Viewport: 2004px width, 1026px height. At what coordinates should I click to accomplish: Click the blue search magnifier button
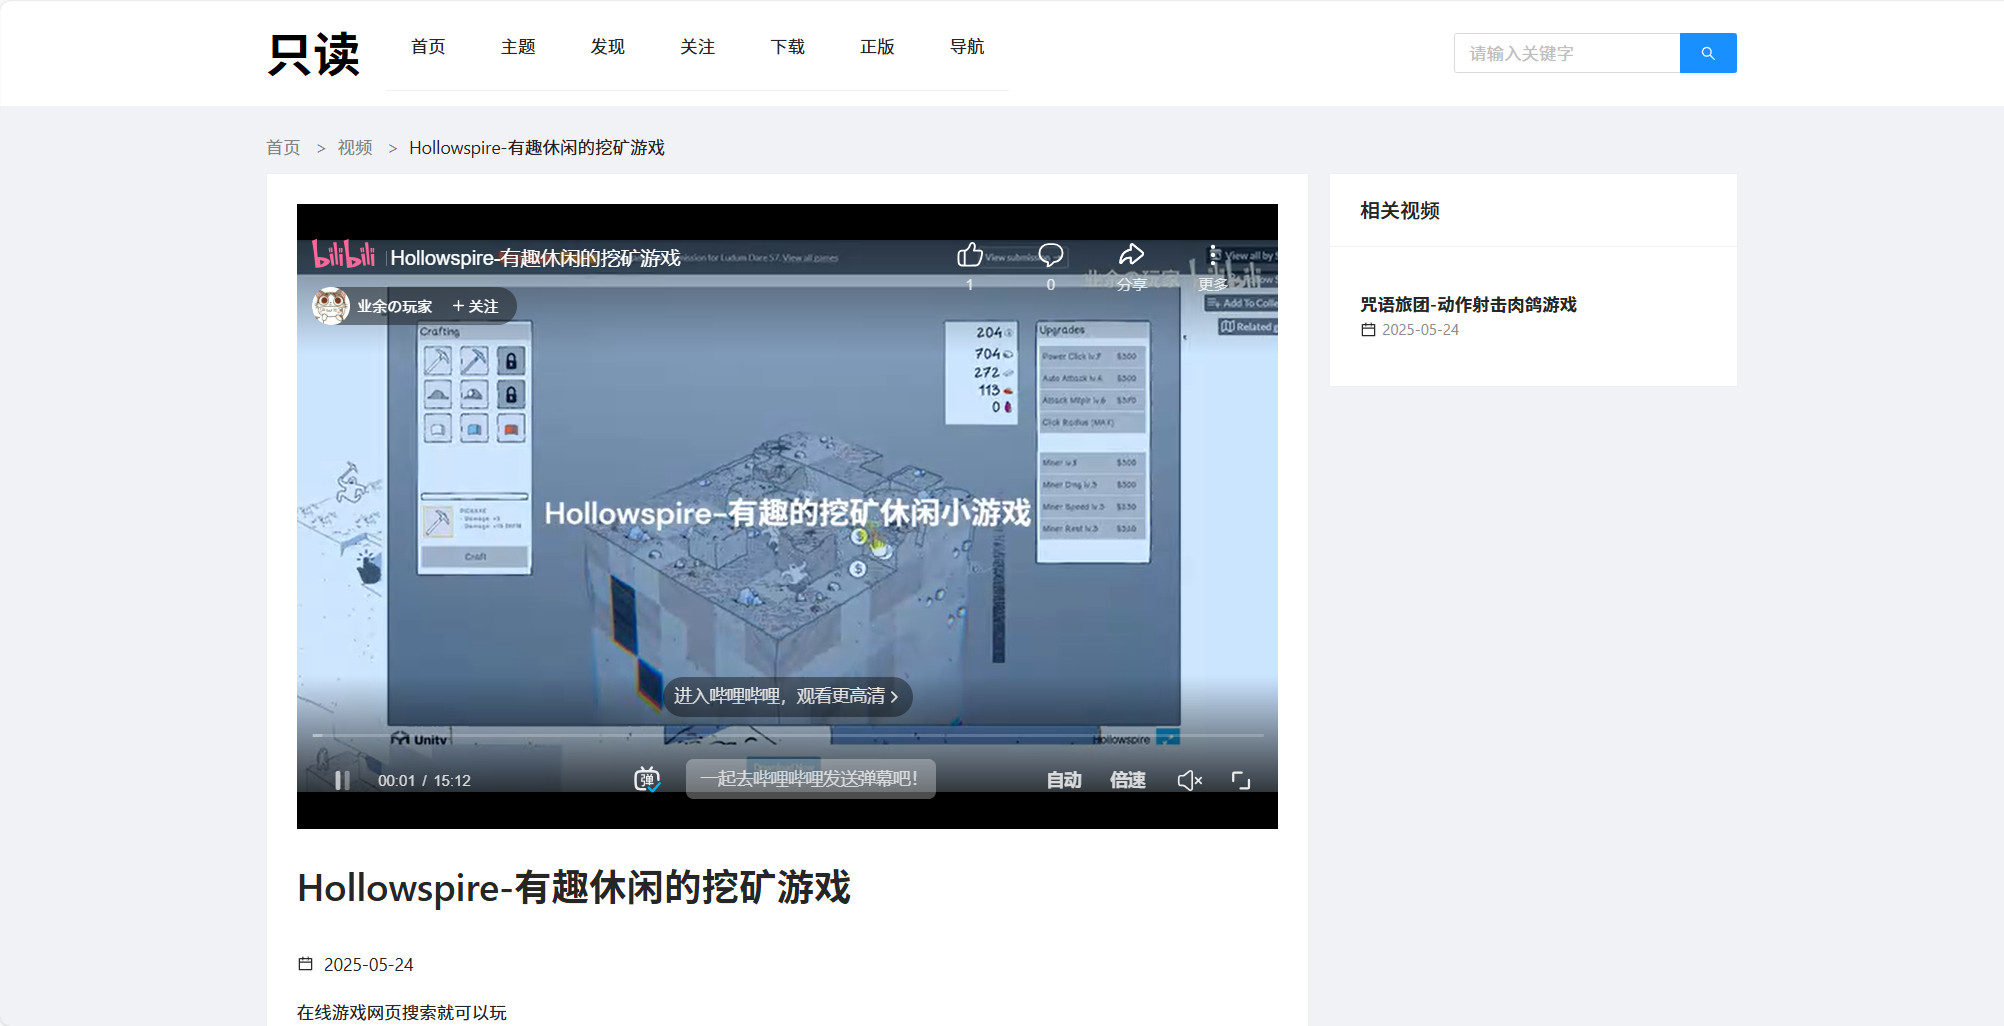click(x=1708, y=53)
